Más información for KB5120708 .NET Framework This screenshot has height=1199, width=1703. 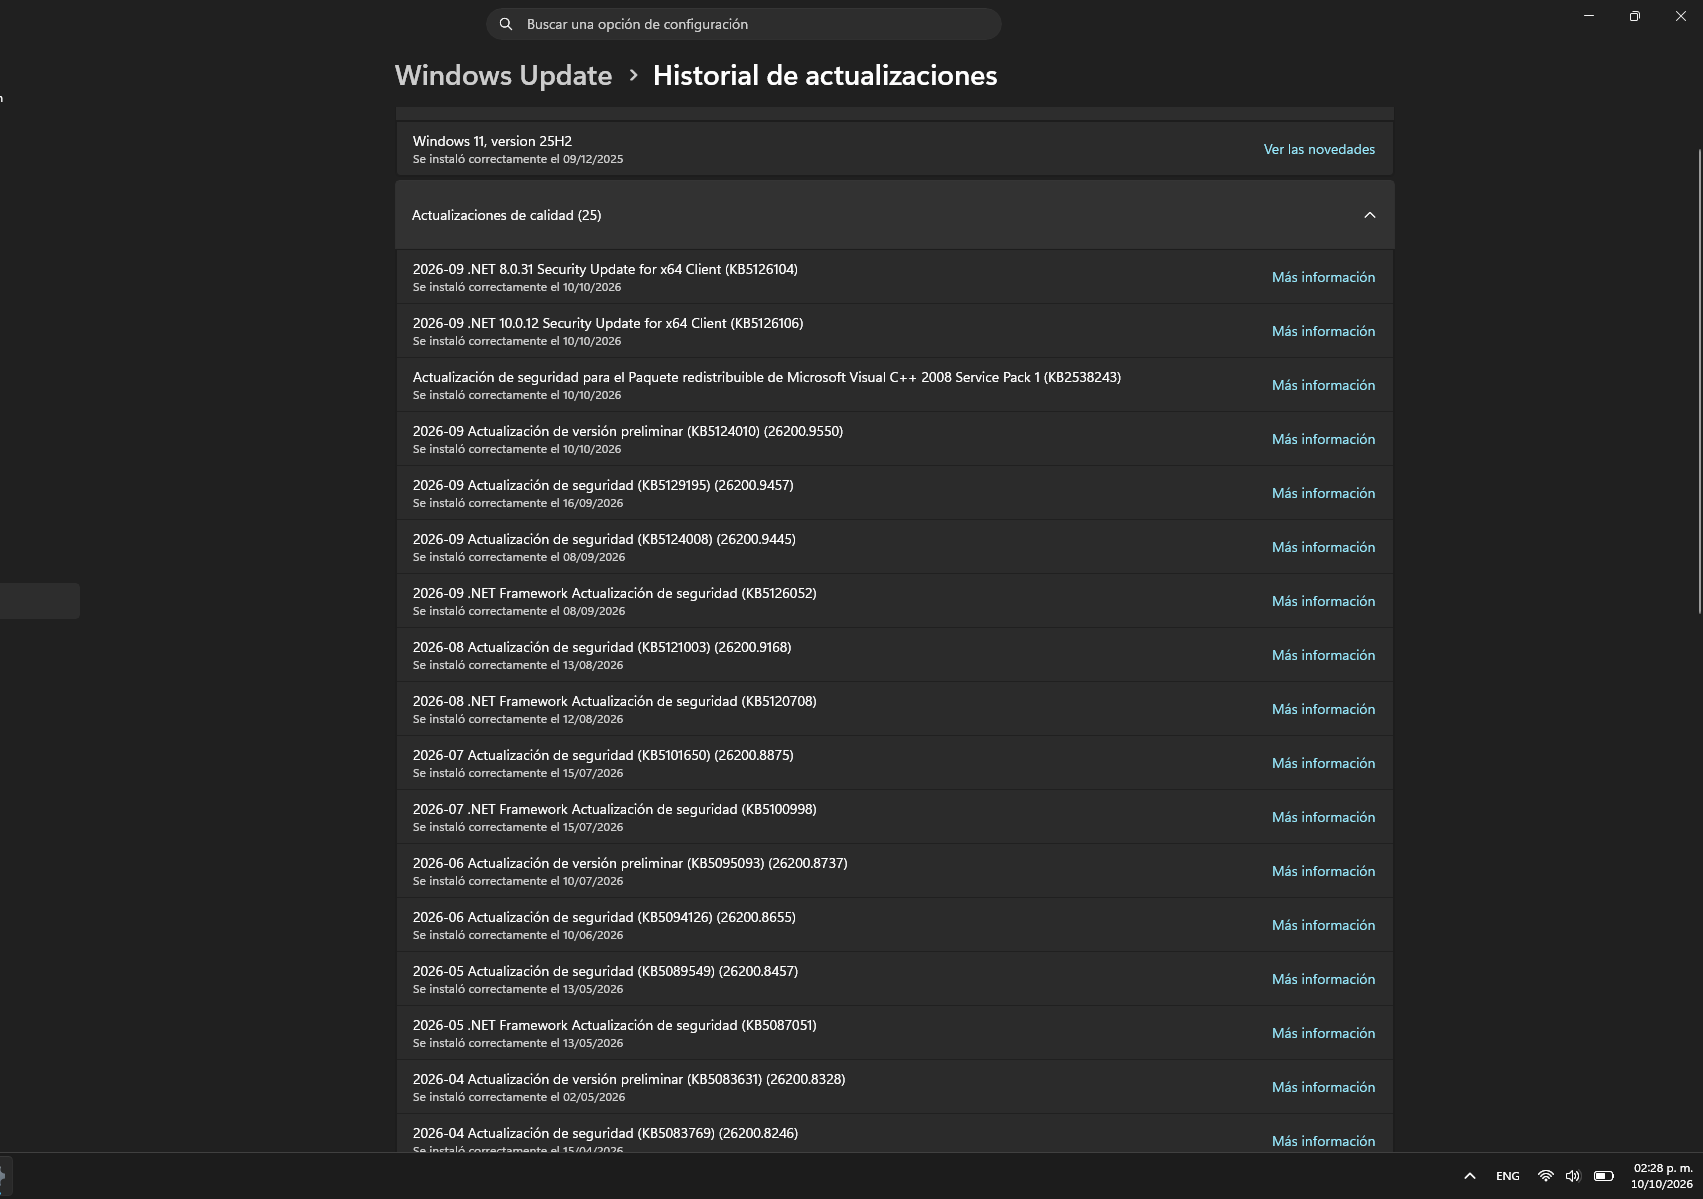point(1323,709)
